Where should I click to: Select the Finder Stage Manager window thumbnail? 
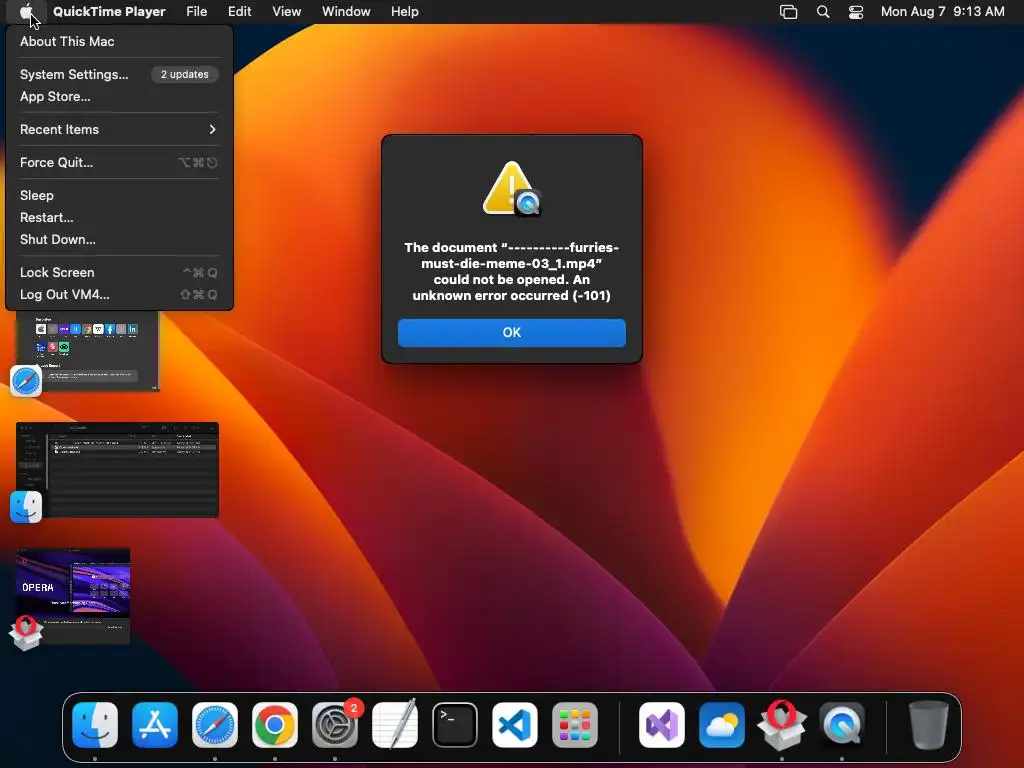(118, 470)
